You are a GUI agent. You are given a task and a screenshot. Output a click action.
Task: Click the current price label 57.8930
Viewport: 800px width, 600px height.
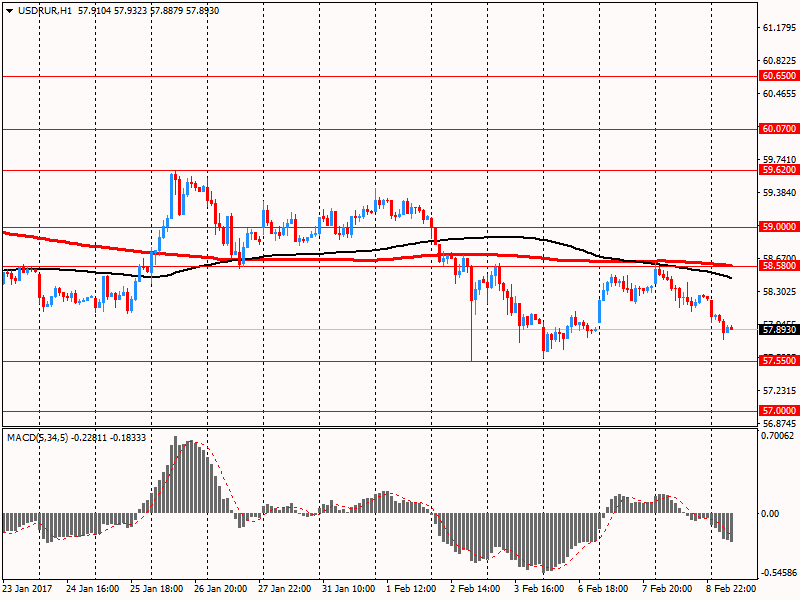pos(778,329)
